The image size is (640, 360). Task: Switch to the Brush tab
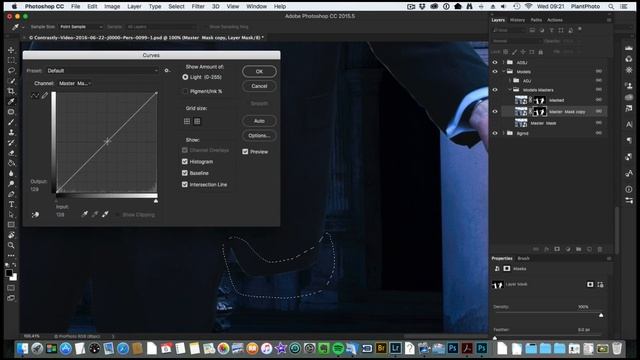click(x=523, y=258)
